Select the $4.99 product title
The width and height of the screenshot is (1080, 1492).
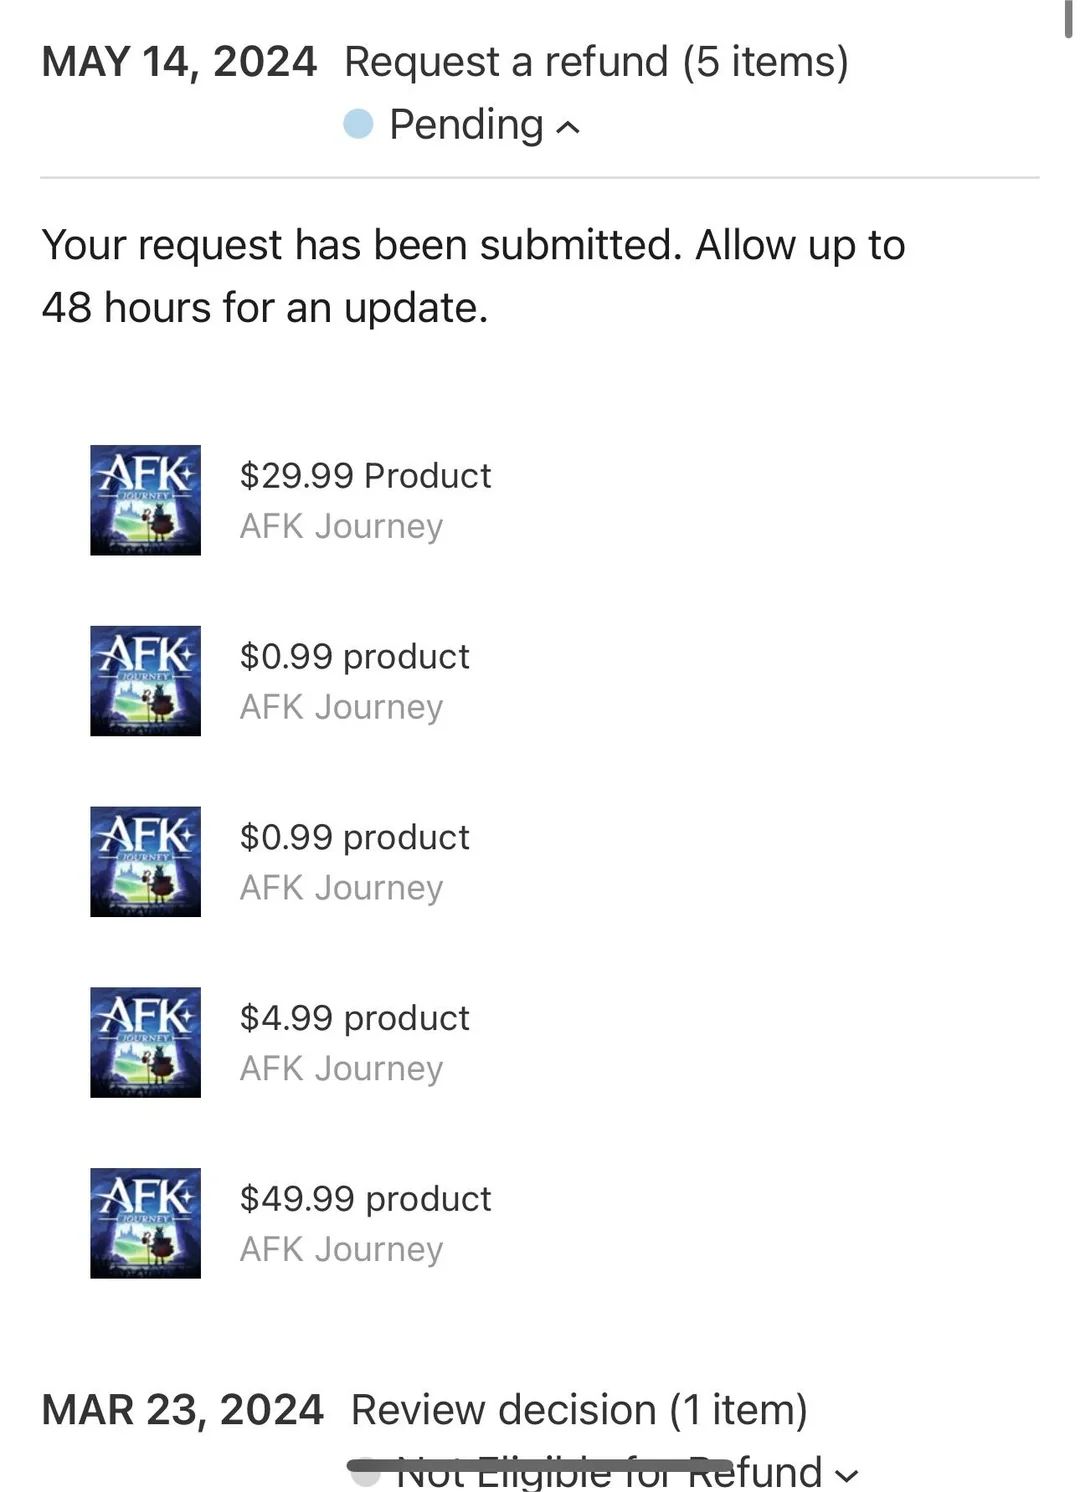[354, 1018]
